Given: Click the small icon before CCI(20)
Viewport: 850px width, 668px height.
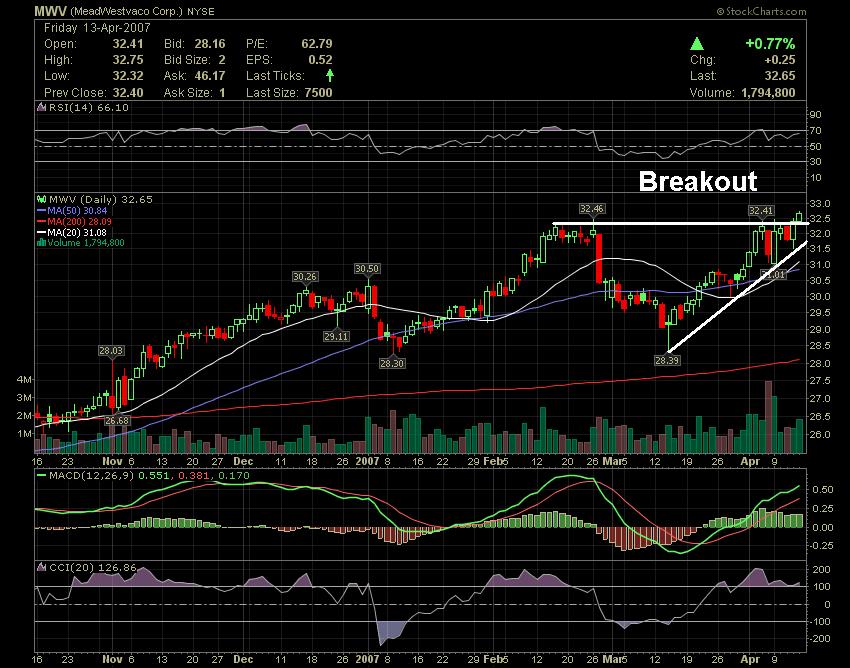Looking at the screenshot, I should [x=41, y=568].
